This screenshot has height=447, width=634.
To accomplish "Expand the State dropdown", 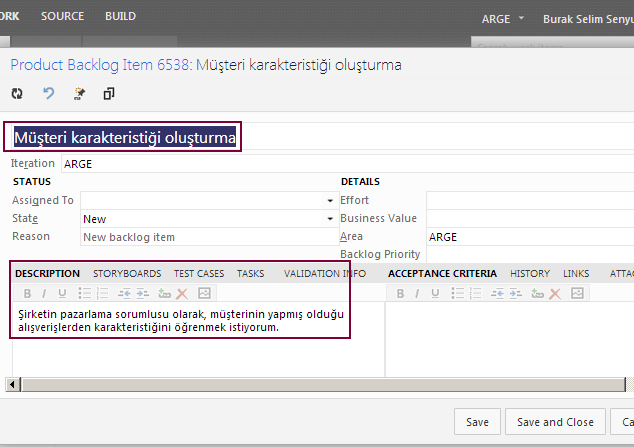I will 329,219.
